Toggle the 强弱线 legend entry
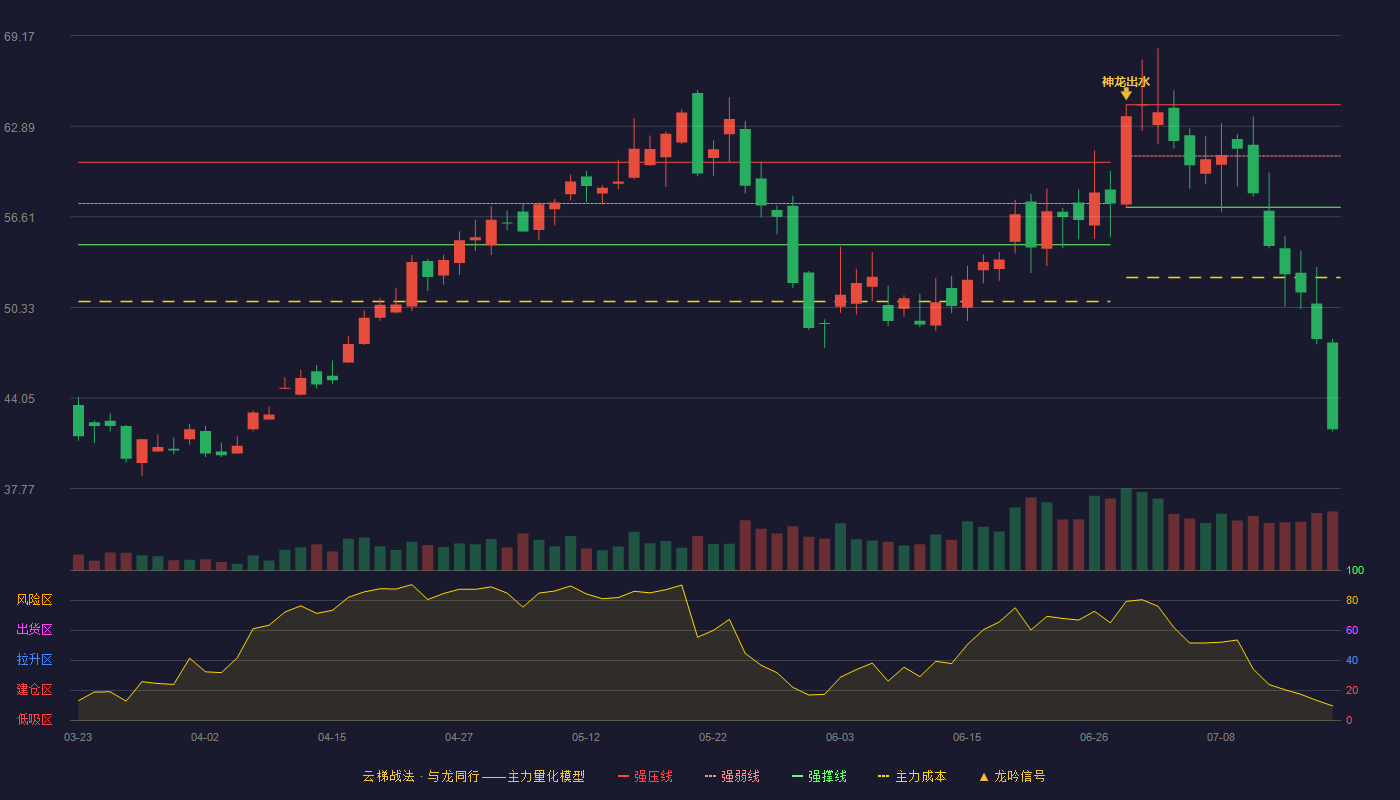This screenshot has width=1400, height=800. click(732, 776)
